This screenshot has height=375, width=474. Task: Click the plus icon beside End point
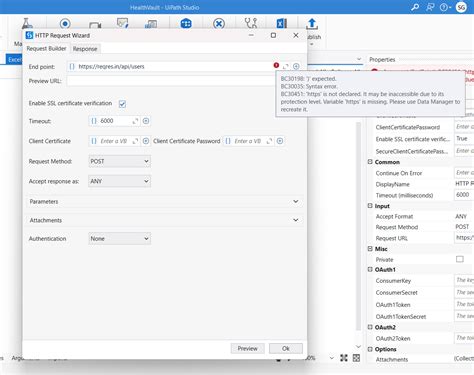[296, 66]
